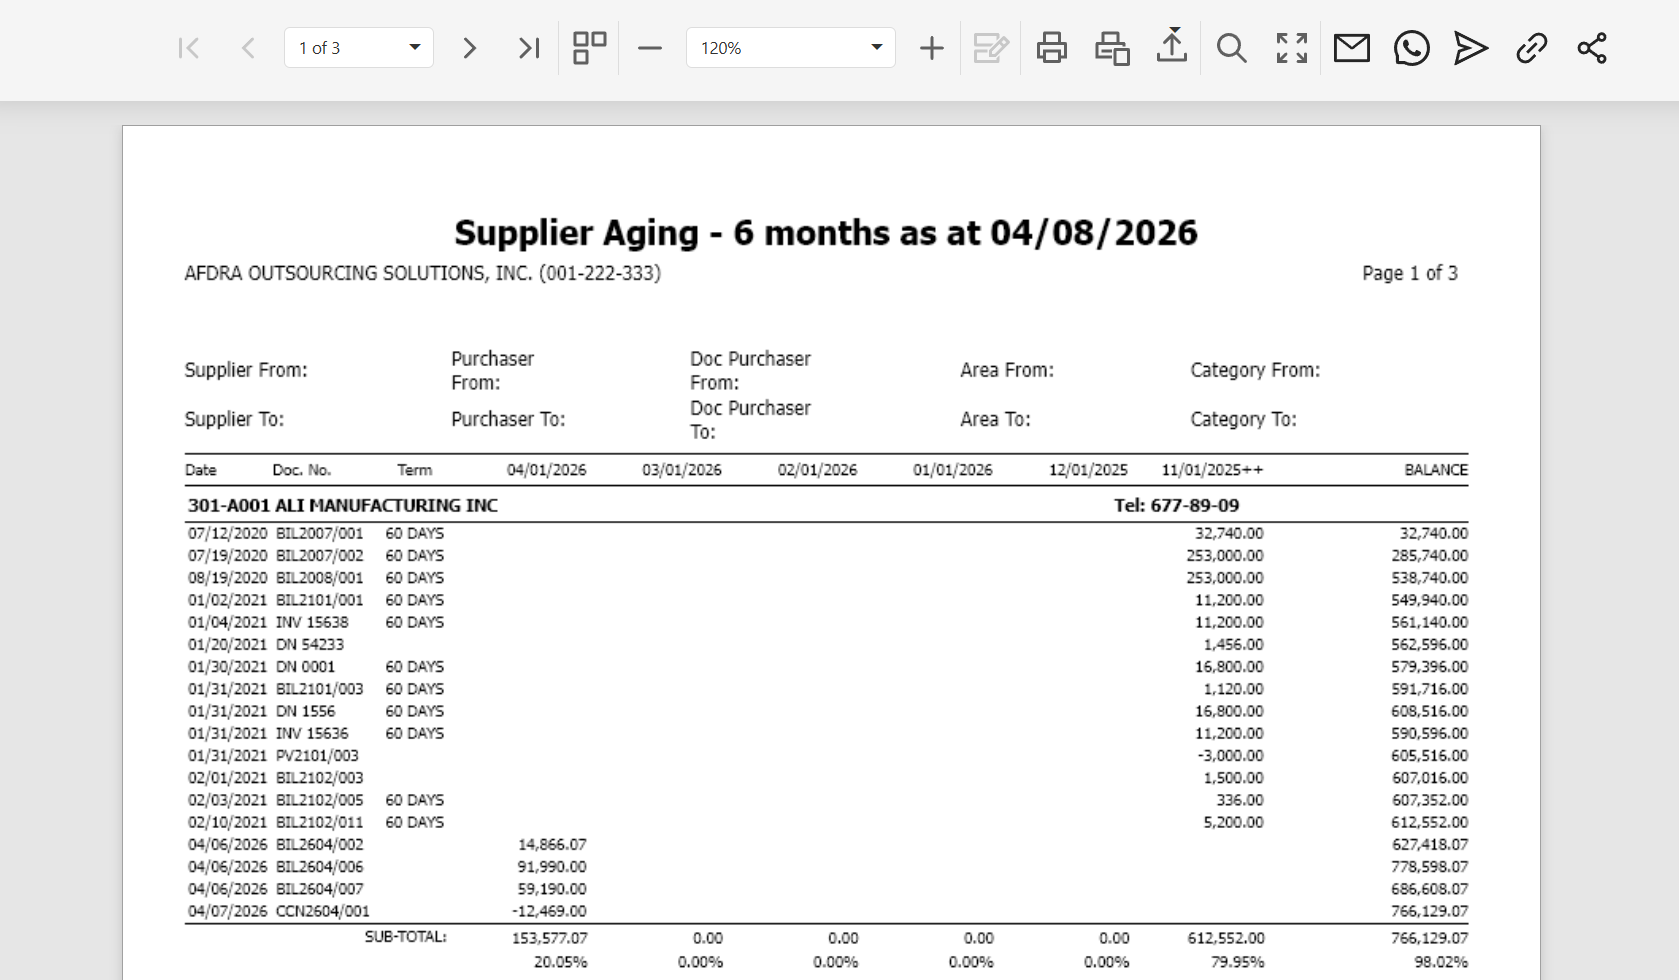The width and height of the screenshot is (1679, 980).
Task: Open the zoom level dropdown
Action: coord(877,48)
